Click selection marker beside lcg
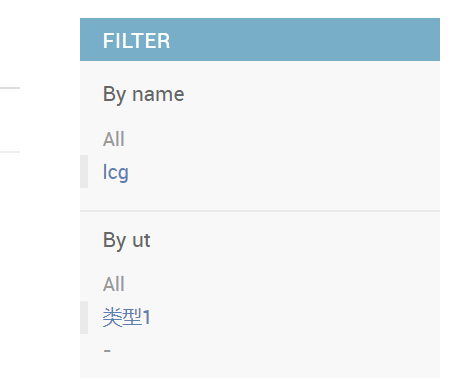This screenshot has width=475, height=378. [x=84, y=171]
